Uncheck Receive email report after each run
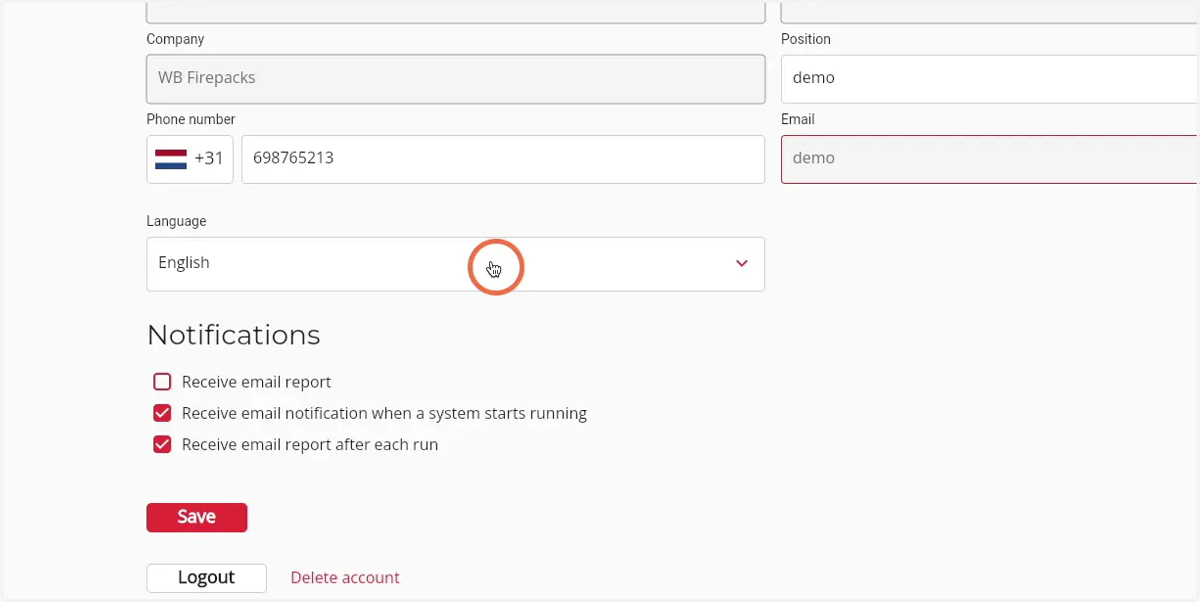 pos(162,445)
